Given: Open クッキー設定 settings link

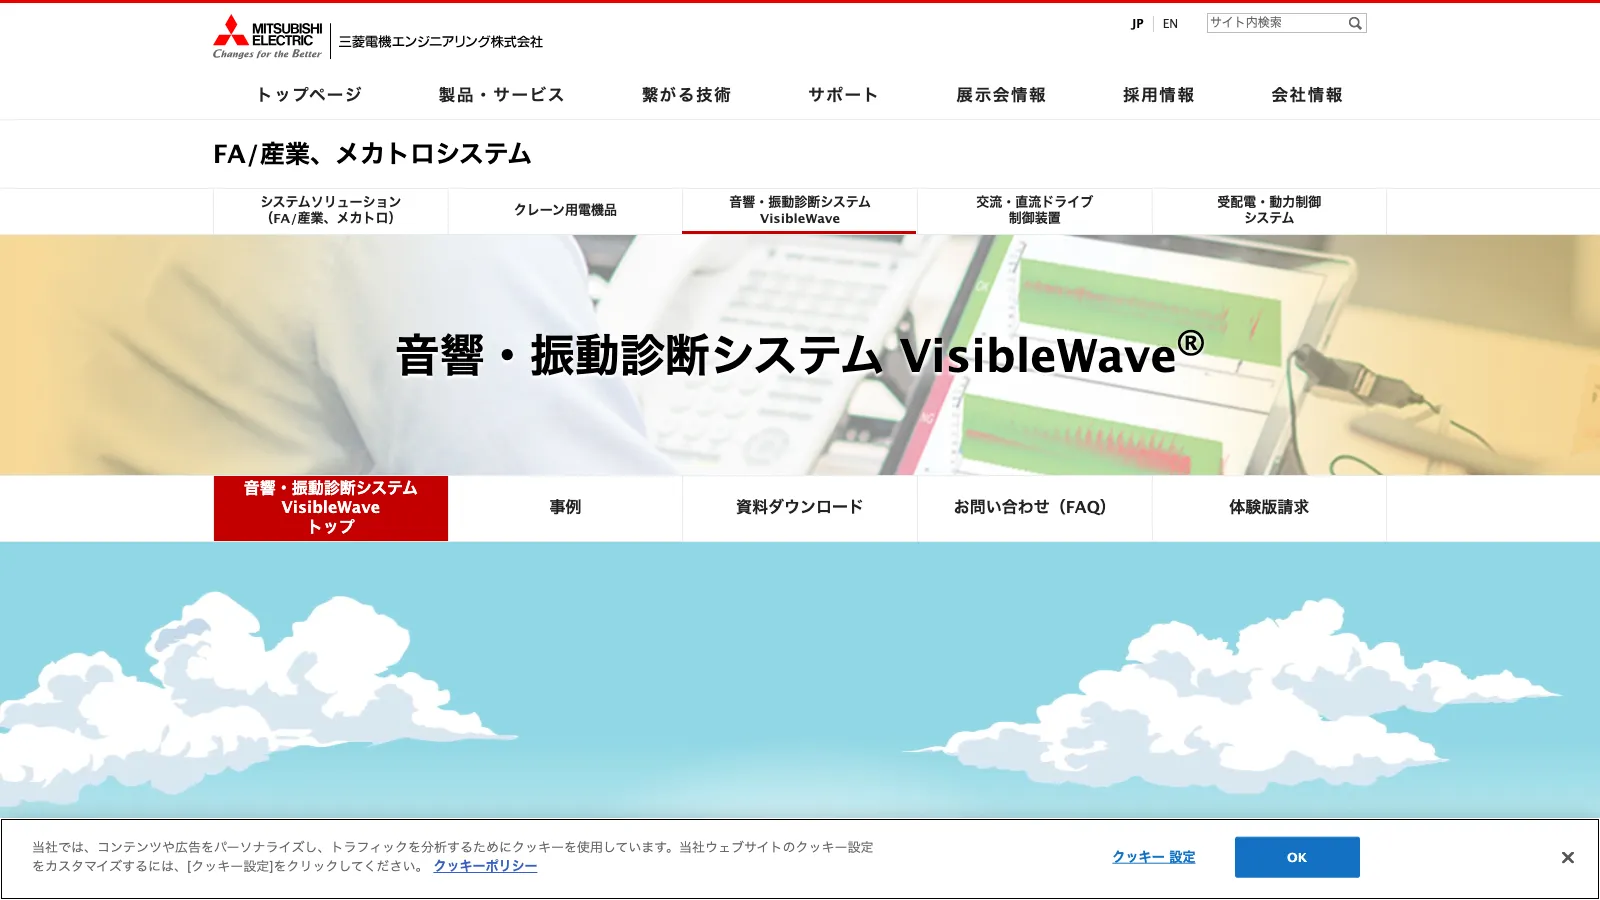Looking at the screenshot, I should [x=1154, y=857].
